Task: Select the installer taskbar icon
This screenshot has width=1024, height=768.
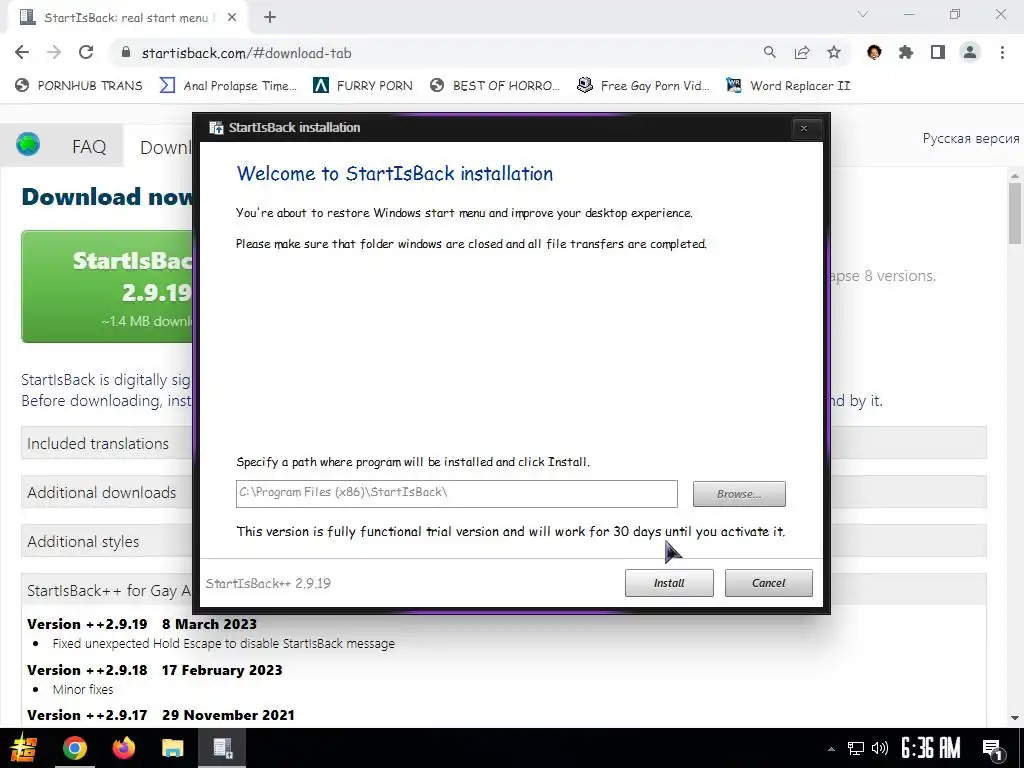Action: pyautogui.click(x=222, y=748)
